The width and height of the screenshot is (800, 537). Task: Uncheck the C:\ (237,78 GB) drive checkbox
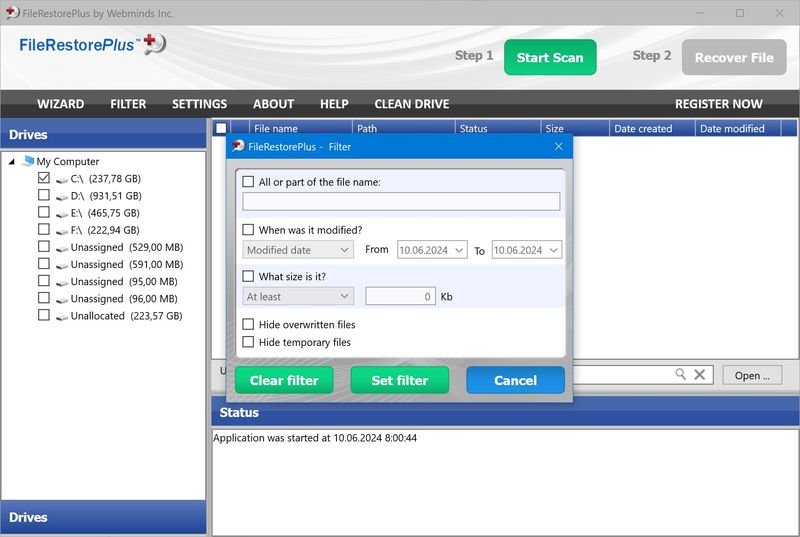point(44,178)
